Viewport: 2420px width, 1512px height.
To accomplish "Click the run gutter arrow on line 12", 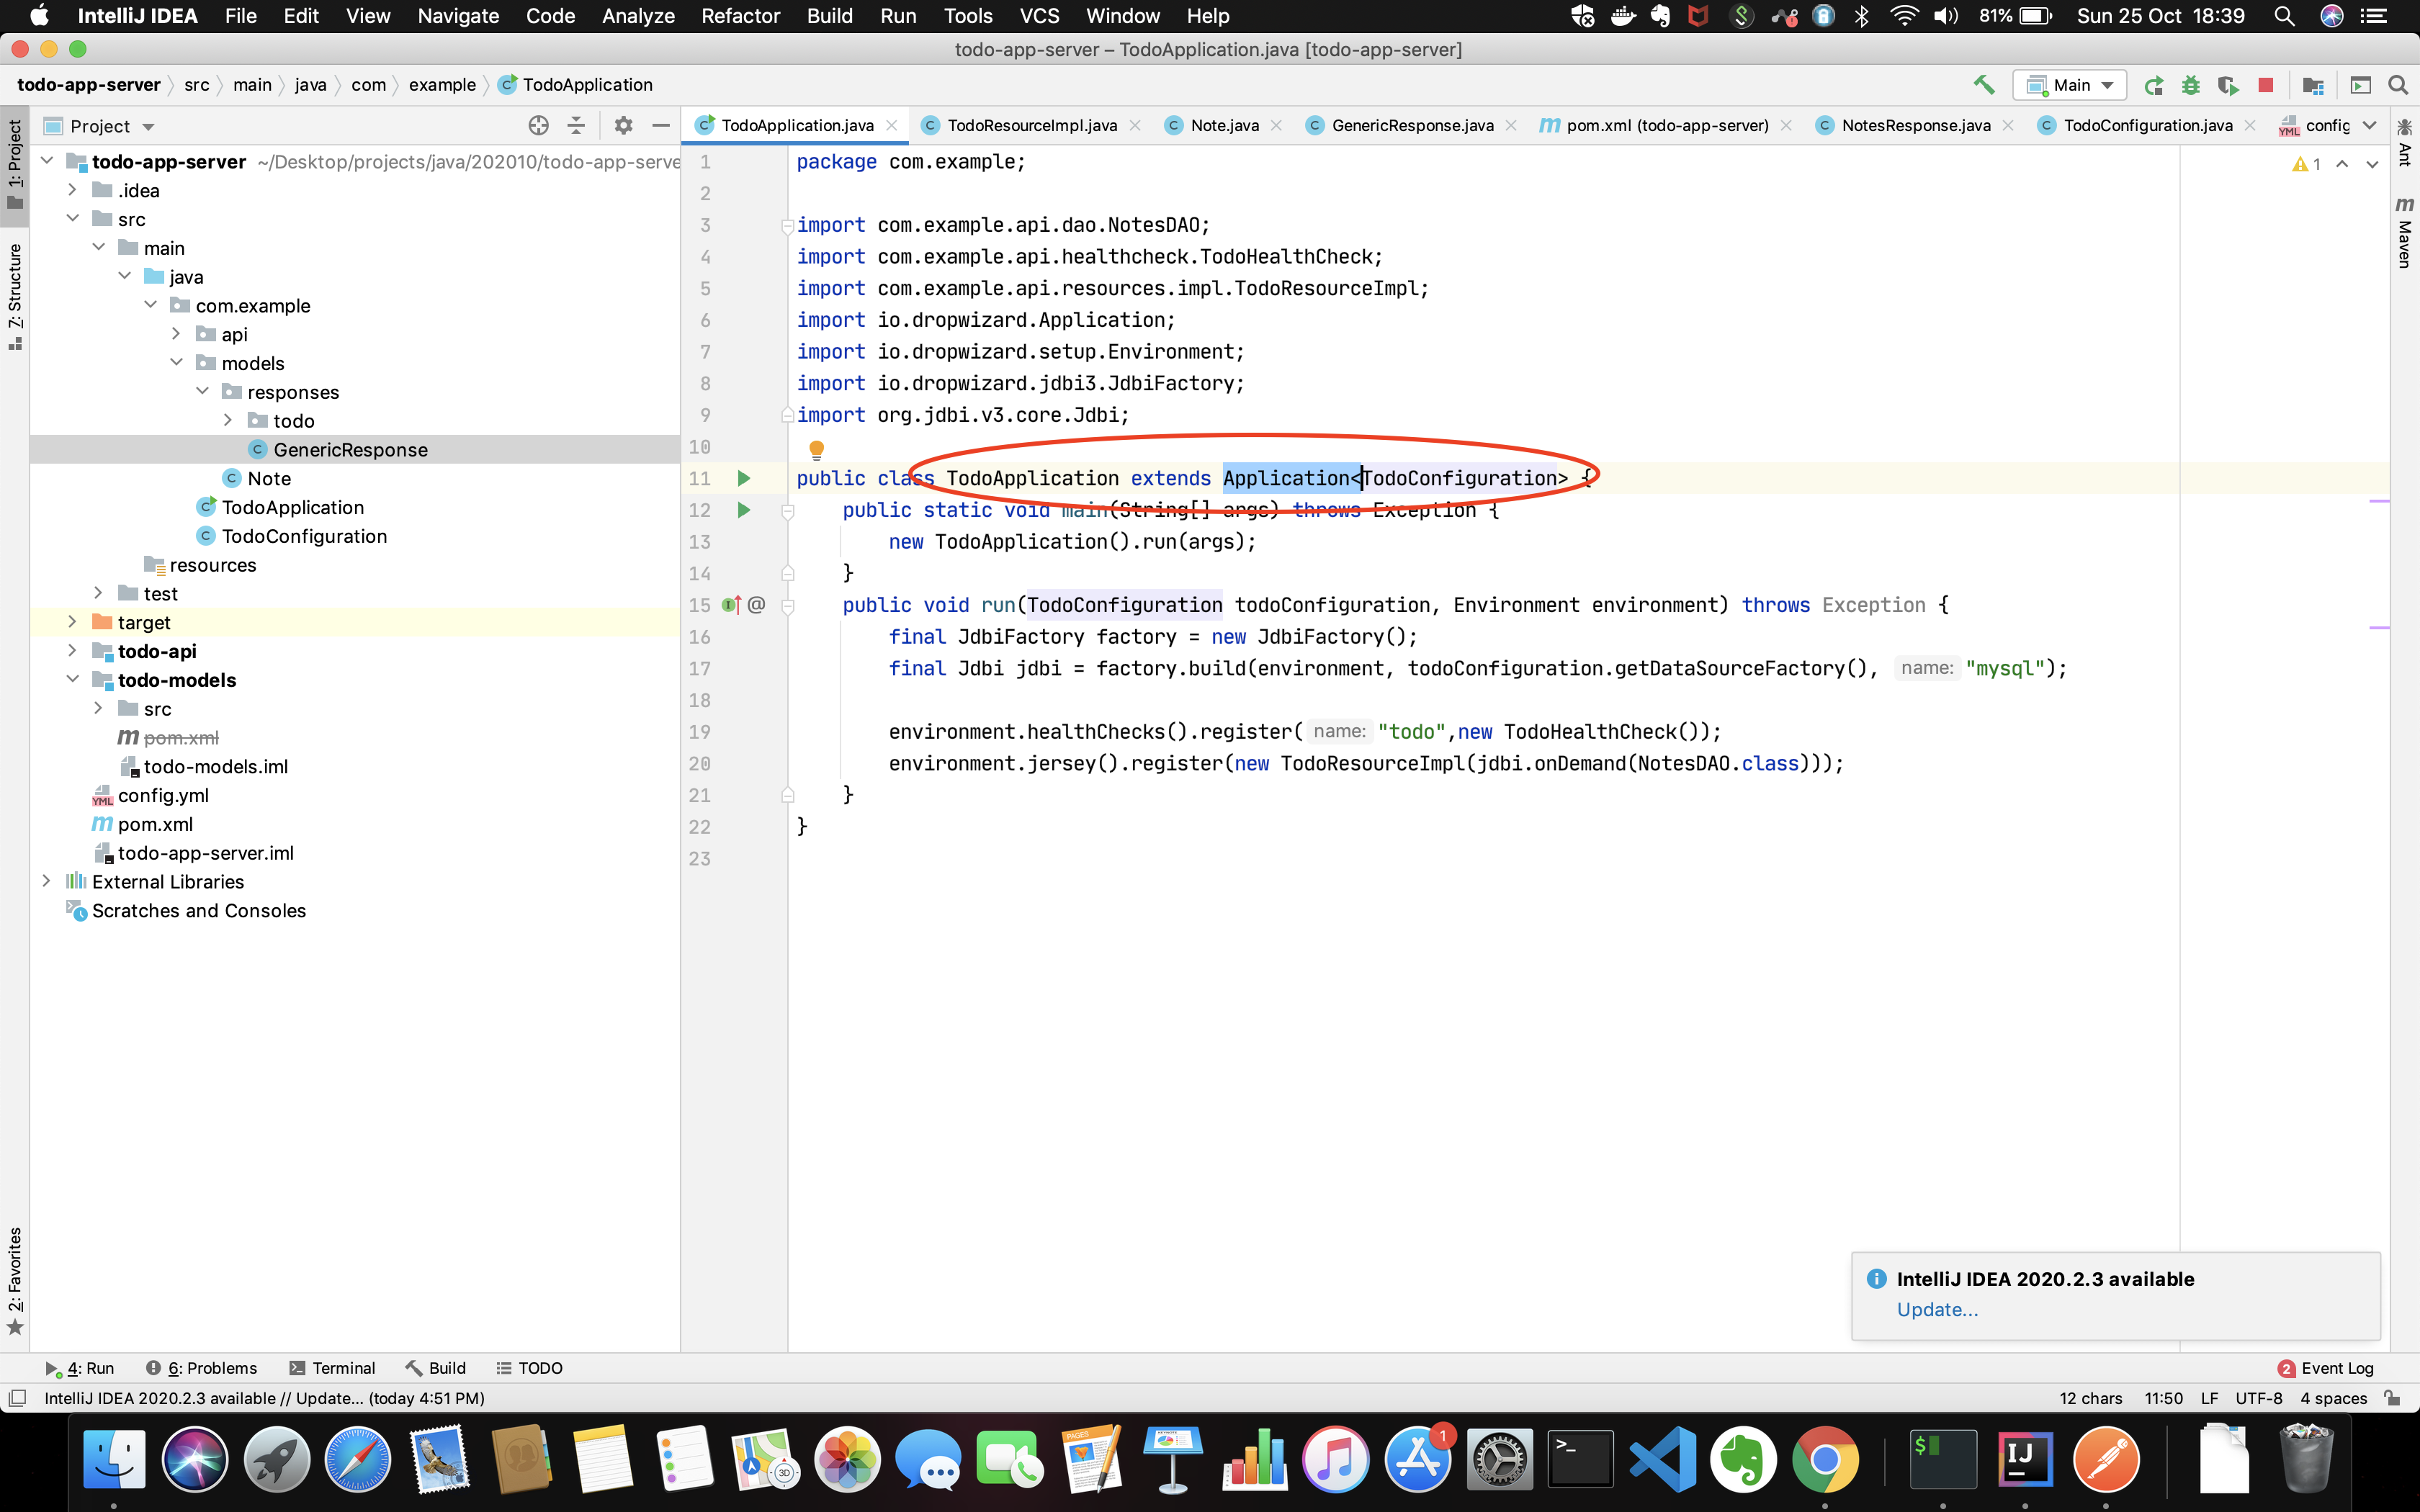I will [743, 510].
